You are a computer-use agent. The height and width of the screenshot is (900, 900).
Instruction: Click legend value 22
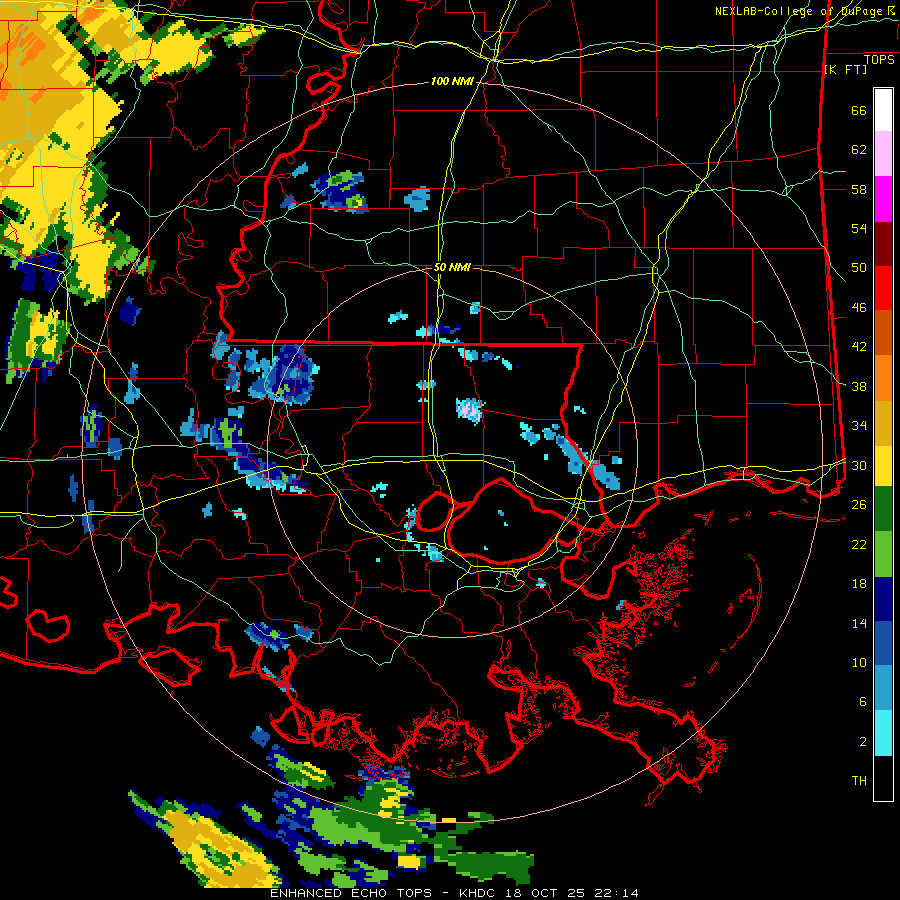pyautogui.click(x=859, y=544)
